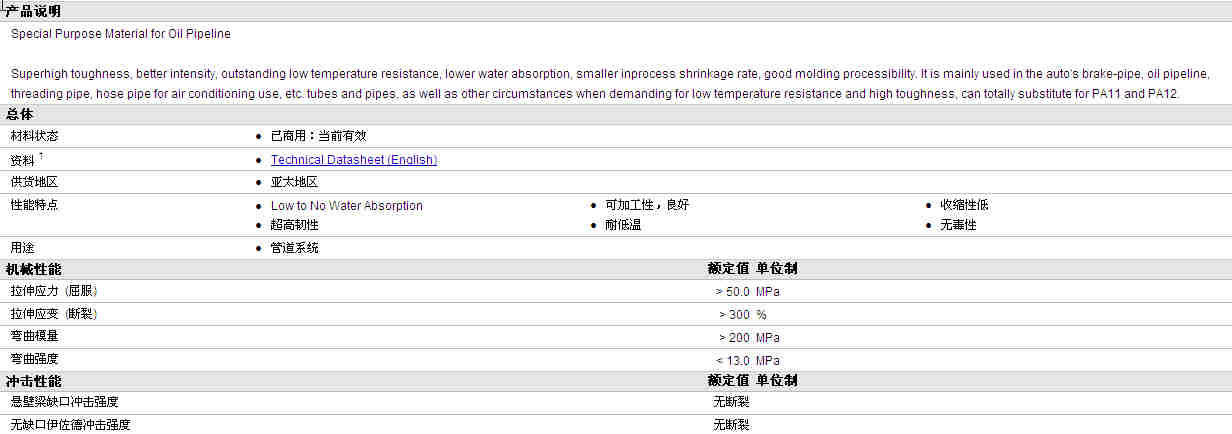Click the Special Purpose Material for Oil Pipeline title
Image resolution: width=1232 pixels, height=434 pixels.
tap(120, 34)
